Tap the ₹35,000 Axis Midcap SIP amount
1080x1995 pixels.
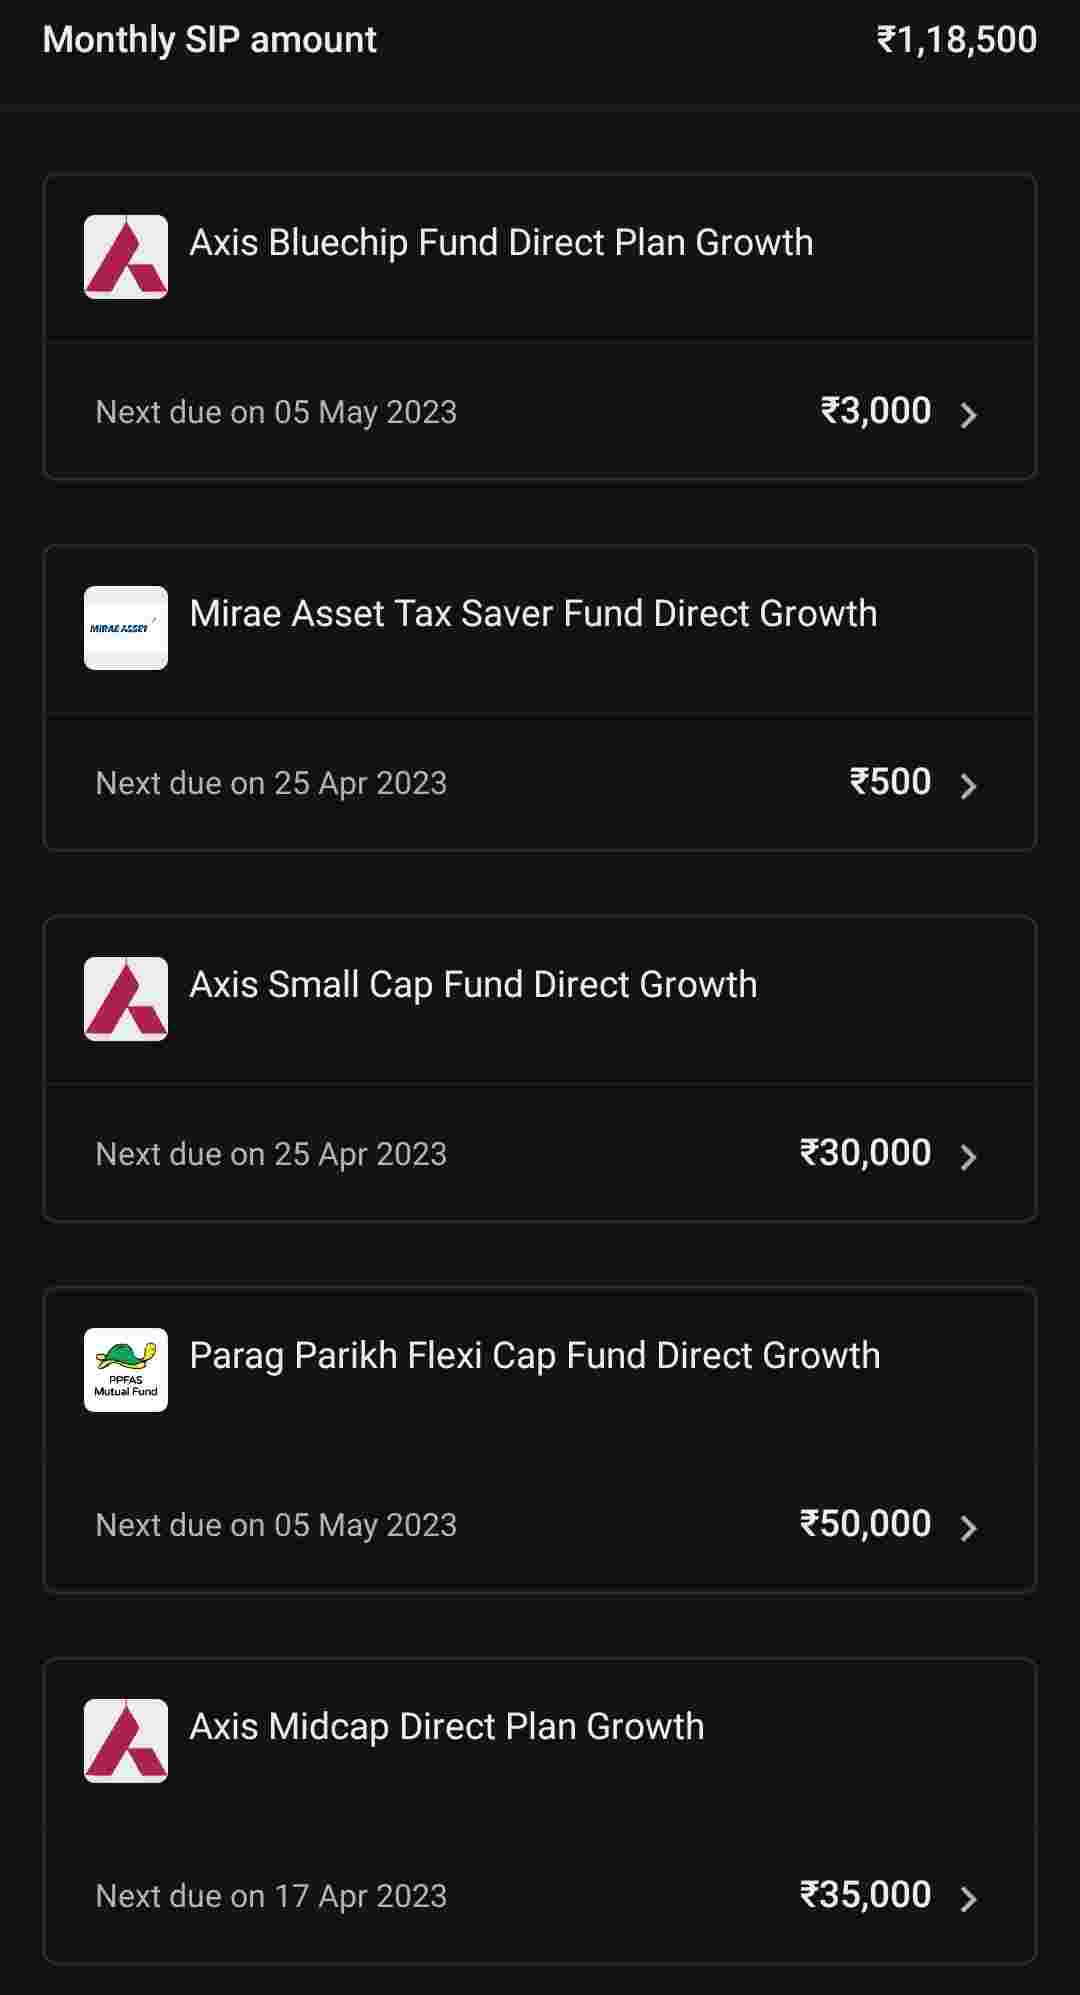point(866,1895)
